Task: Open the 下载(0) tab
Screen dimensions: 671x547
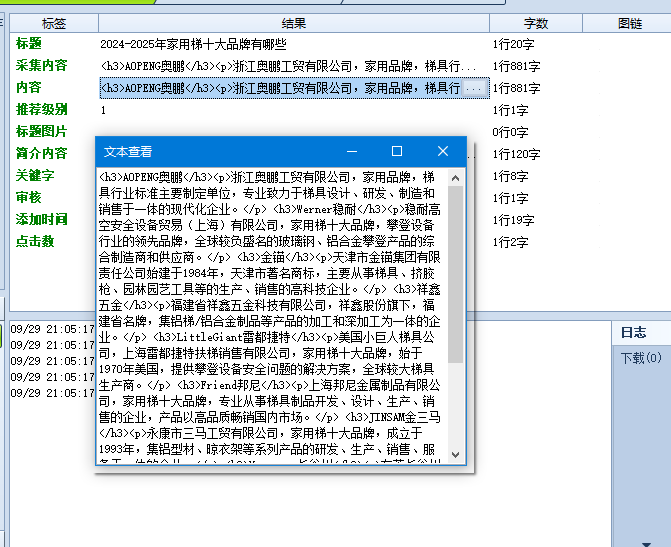Action: point(641,358)
